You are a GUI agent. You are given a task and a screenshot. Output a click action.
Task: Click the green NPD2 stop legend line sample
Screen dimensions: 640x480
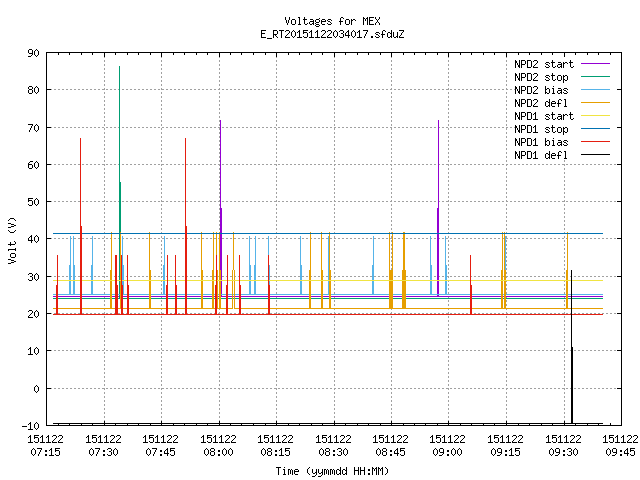[x=595, y=77]
